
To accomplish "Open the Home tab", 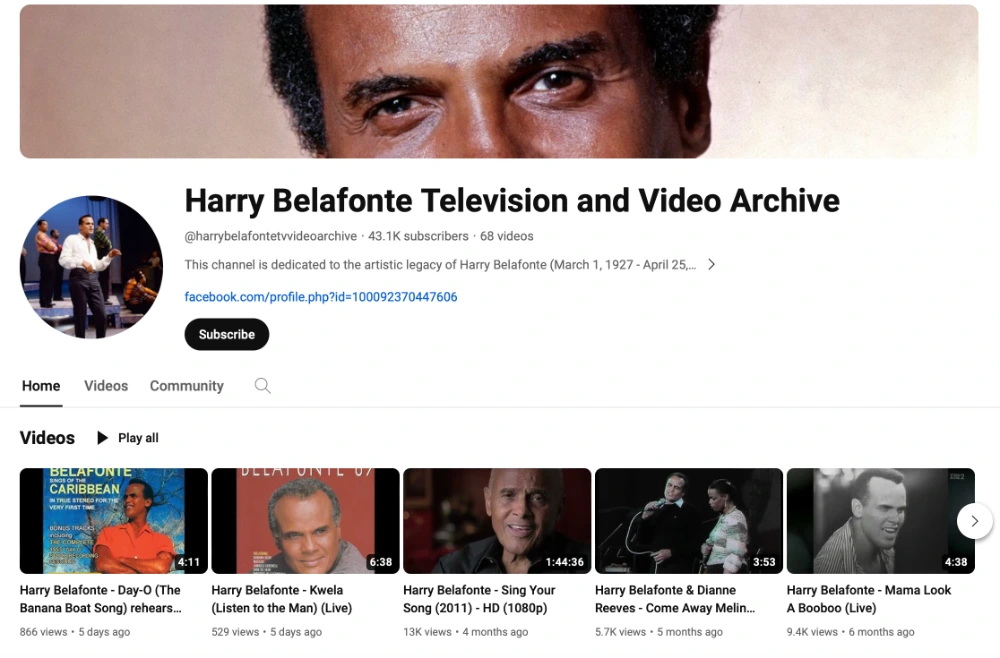I will pos(41,386).
